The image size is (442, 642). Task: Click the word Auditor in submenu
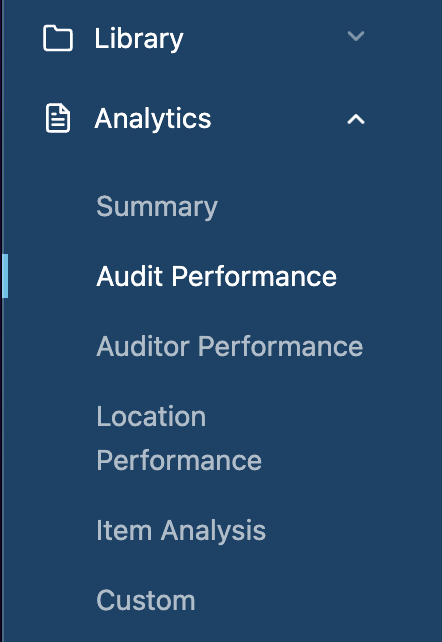[x=143, y=346]
